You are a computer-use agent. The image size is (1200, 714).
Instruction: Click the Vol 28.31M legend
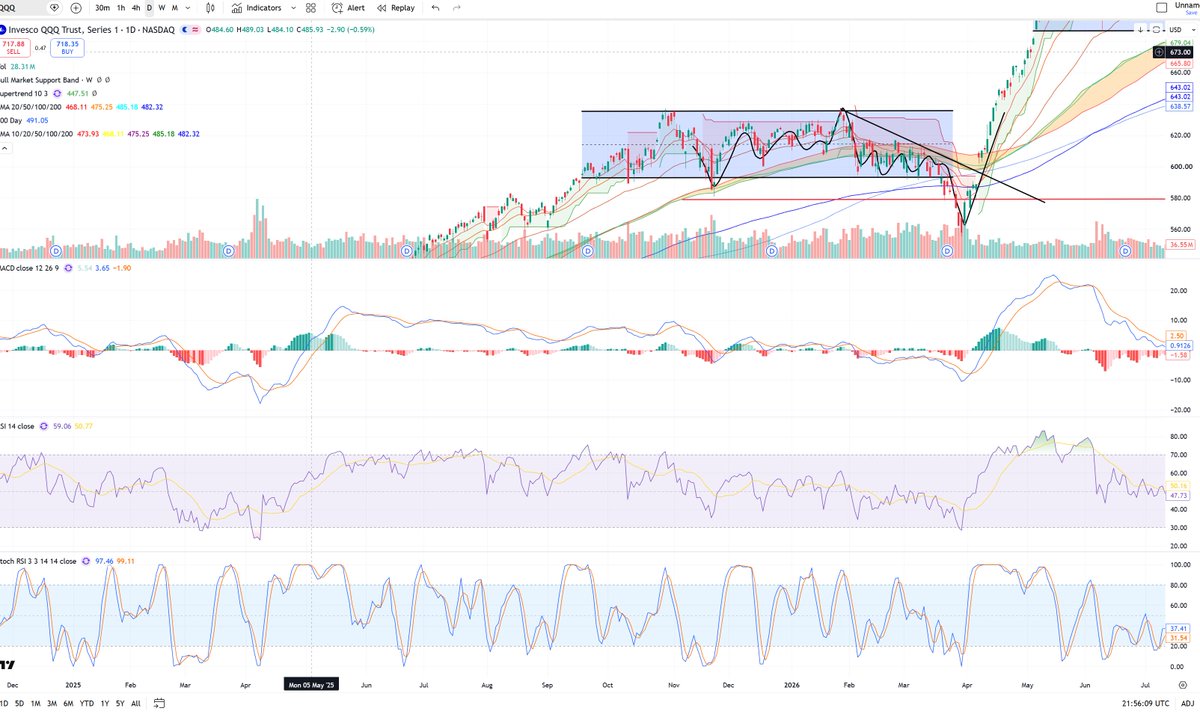[x=15, y=66]
